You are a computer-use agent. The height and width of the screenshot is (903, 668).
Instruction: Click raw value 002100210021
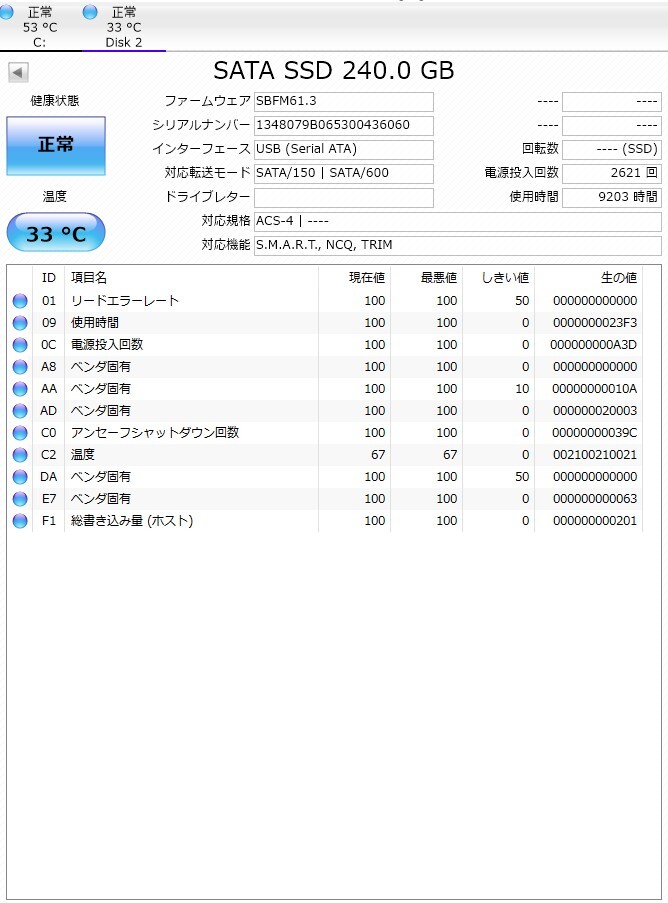point(595,455)
